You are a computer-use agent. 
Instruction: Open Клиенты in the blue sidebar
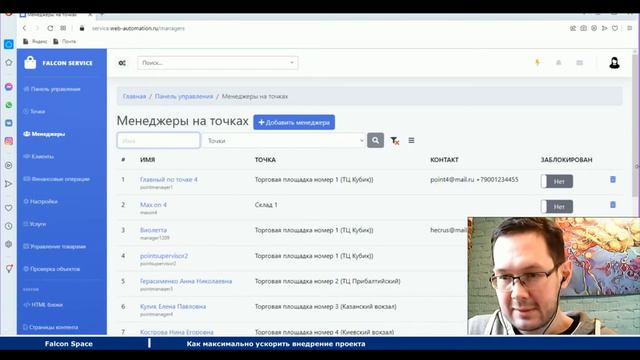pyautogui.click(x=39, y=156)
